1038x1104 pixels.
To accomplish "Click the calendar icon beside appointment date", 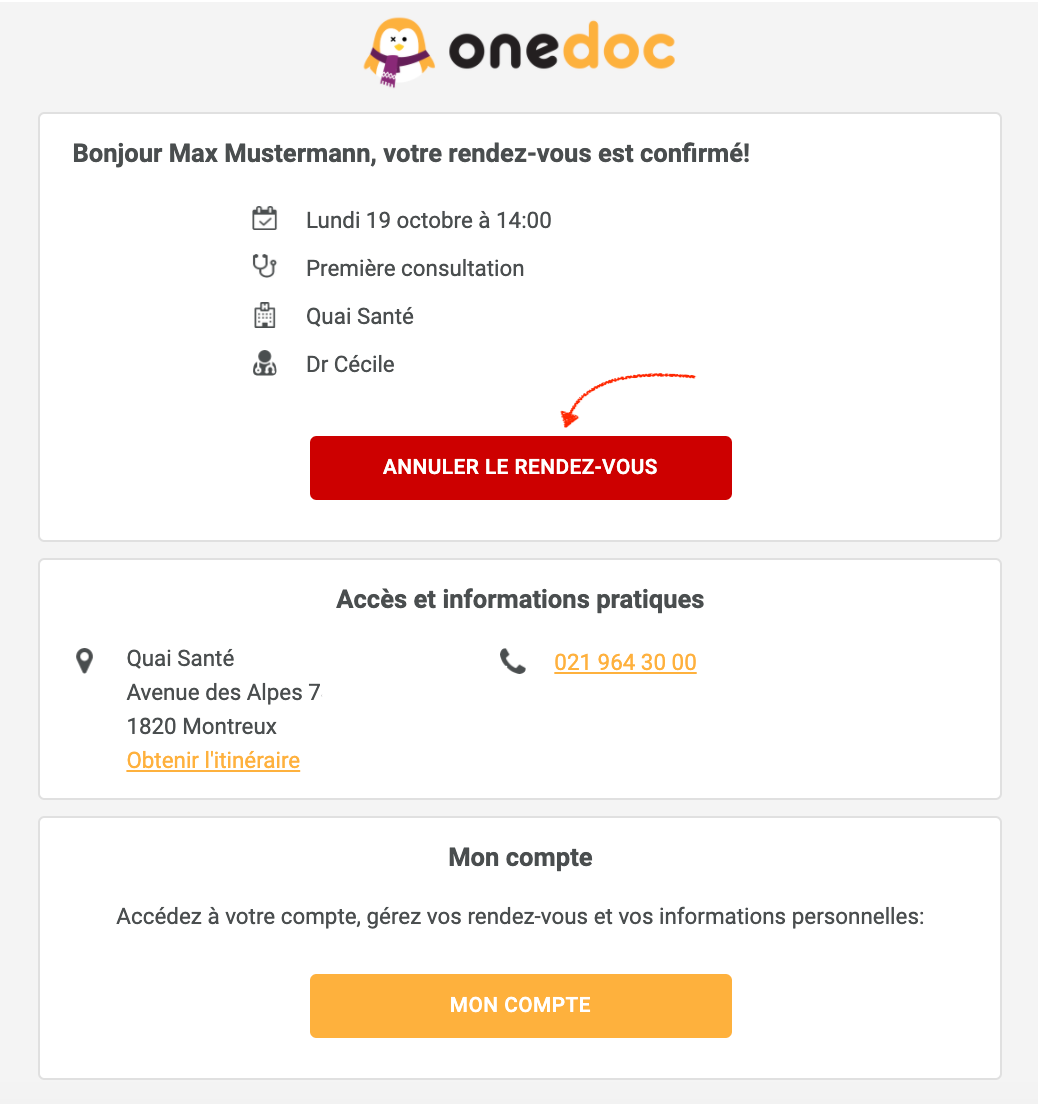I will 264,219.
